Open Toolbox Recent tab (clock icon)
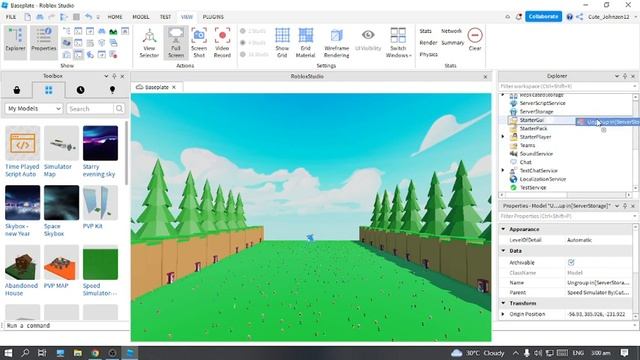 pyautogui.click(x=80, y=90)
